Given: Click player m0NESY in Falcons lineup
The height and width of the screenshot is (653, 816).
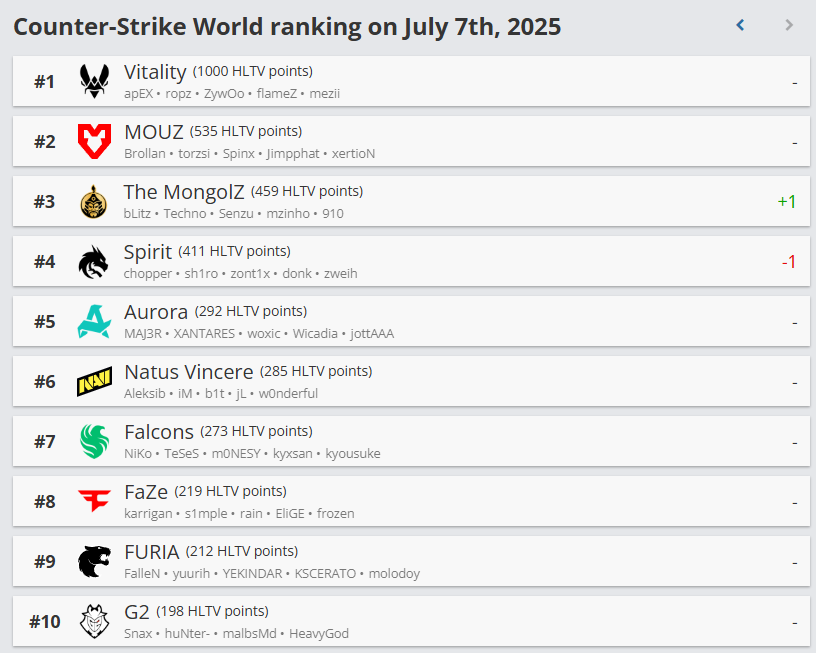Looking at the screenshot, I should 236,454.
